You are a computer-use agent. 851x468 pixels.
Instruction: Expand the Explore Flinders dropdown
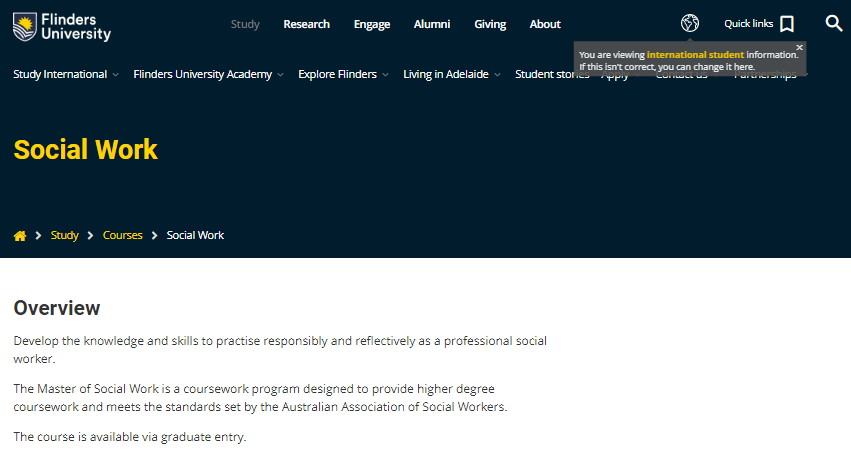(343, 74)
